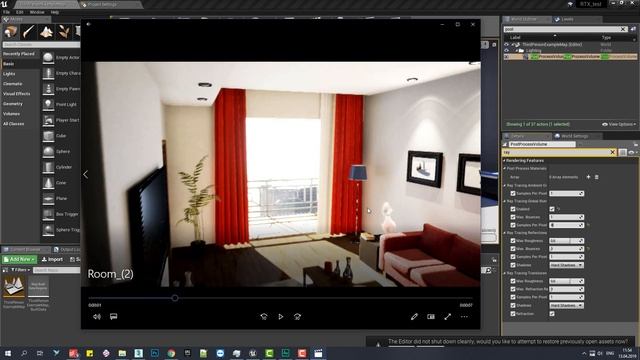Open the File menu
Viewport: 640px width, 360px height.
coord(6,12)
